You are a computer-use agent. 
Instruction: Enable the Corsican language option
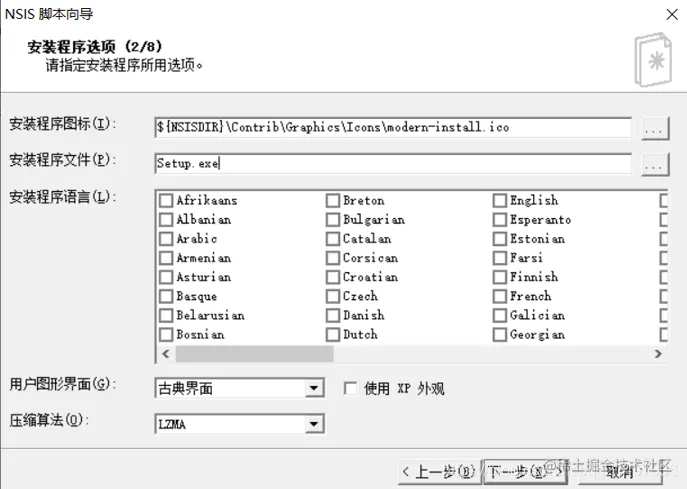[333, 258]
